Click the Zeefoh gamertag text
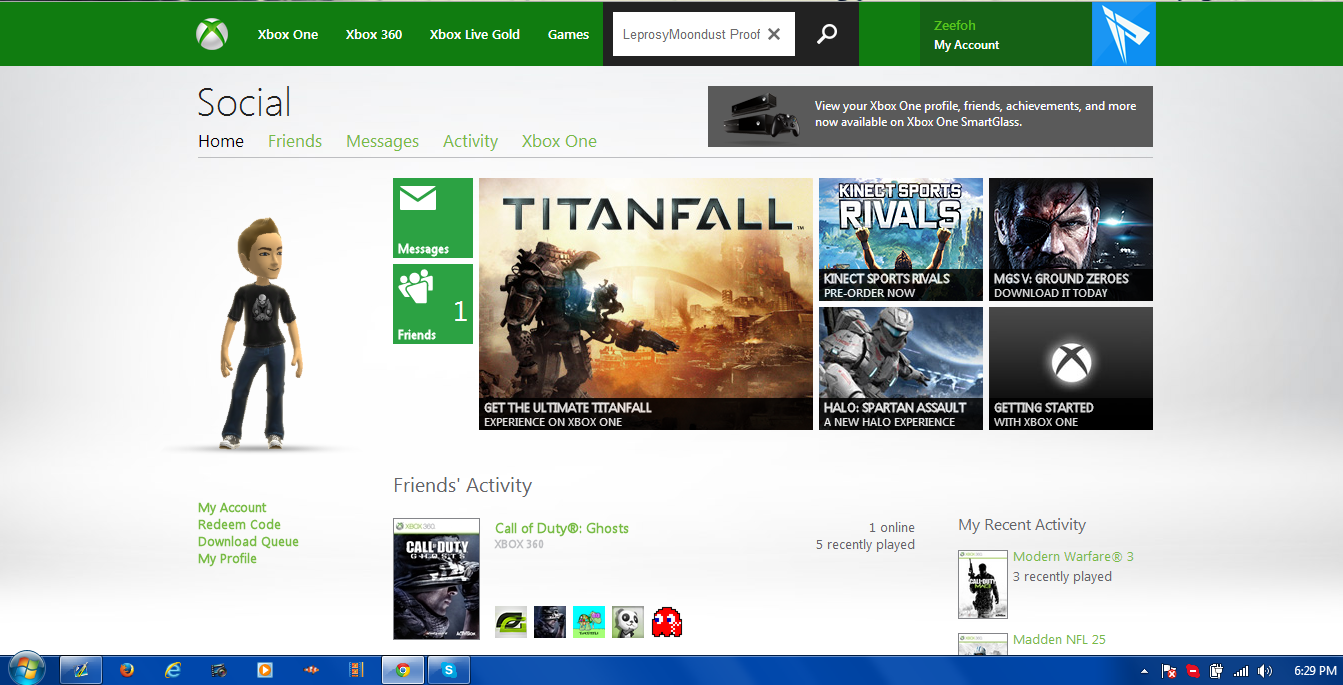Image resolution: width=1343 pixels, height=685 pixels. tap(954, 26)
